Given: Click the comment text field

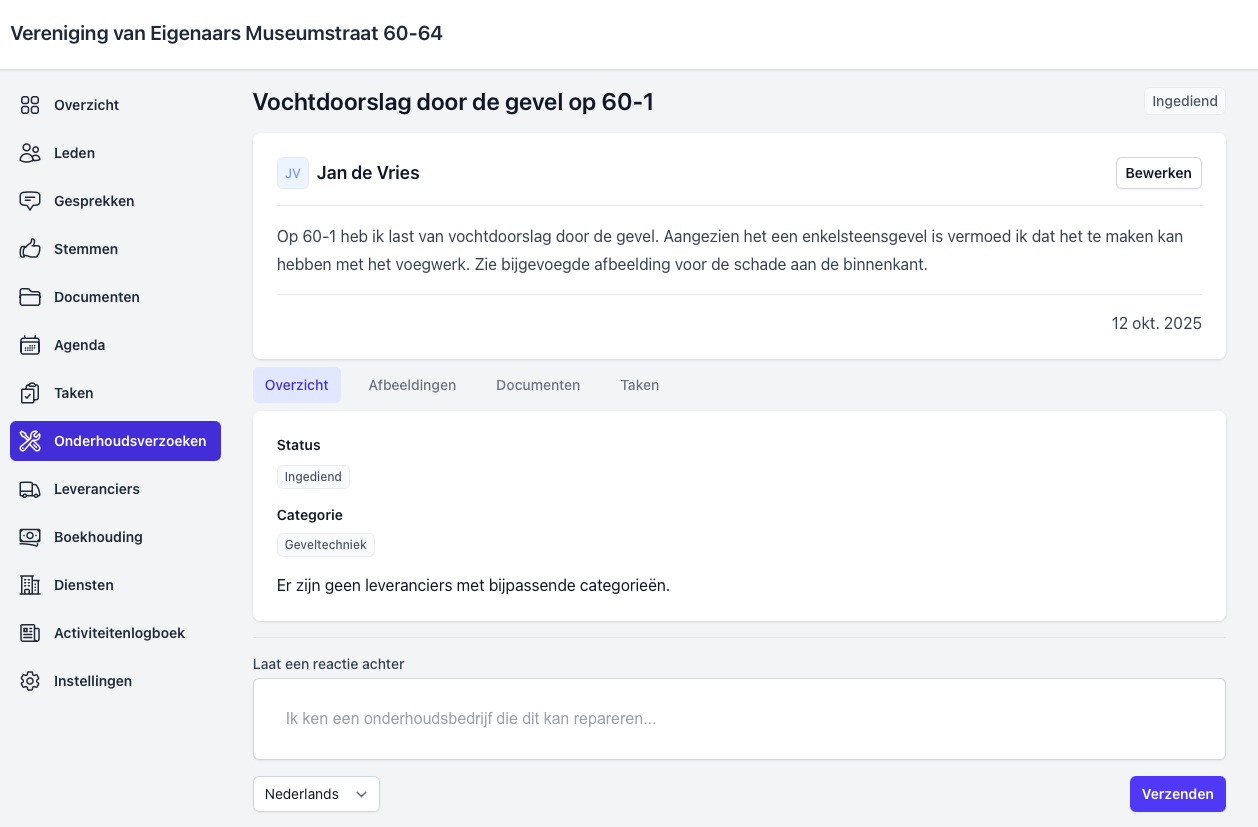Looking at the screenshot, I should pos(739,719).
